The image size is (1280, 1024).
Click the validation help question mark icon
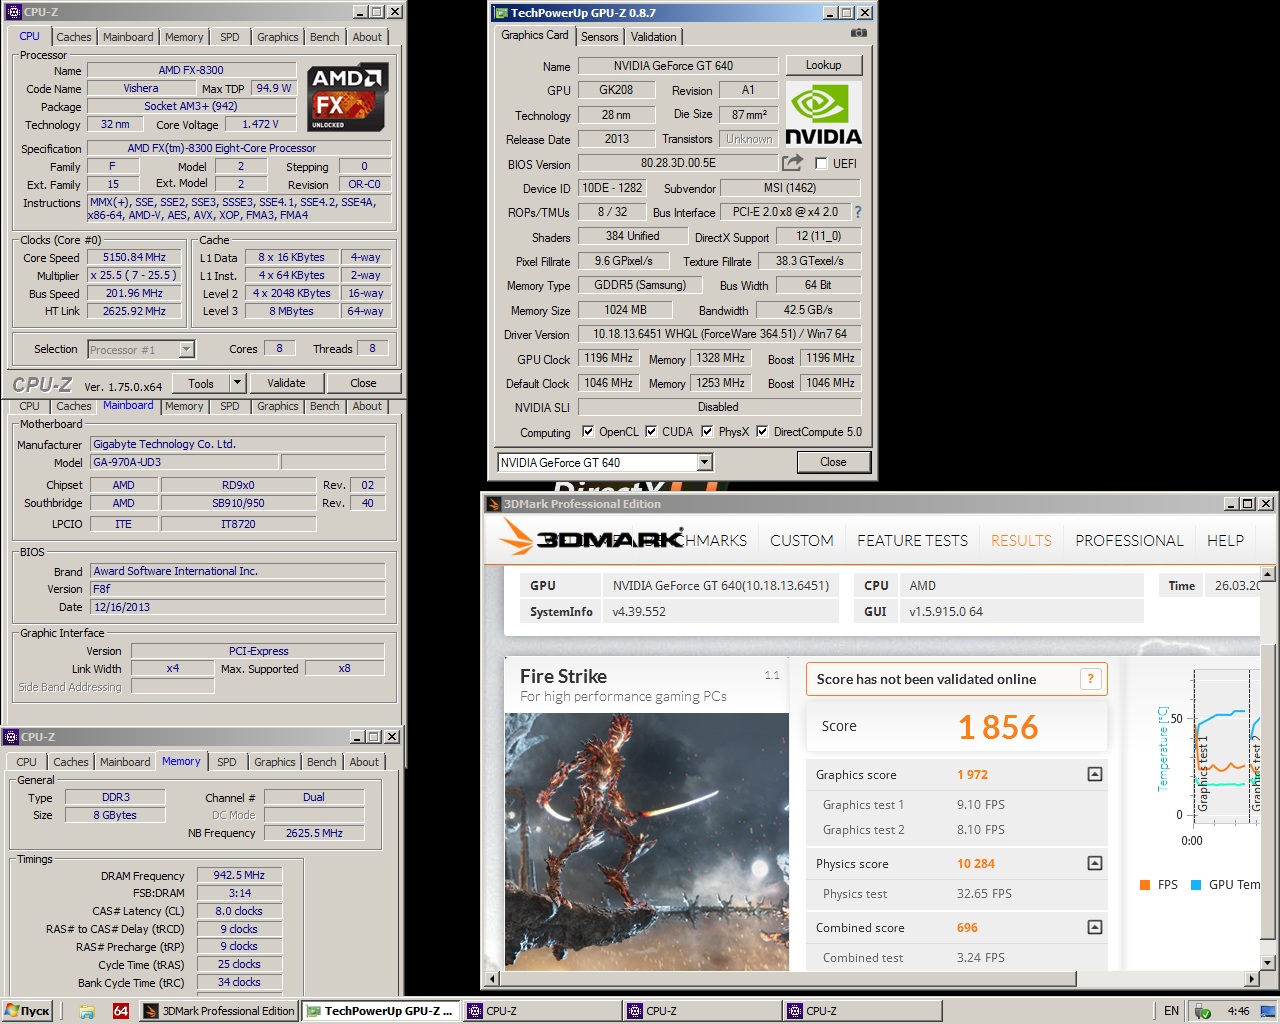click(x=1090, y=679)
